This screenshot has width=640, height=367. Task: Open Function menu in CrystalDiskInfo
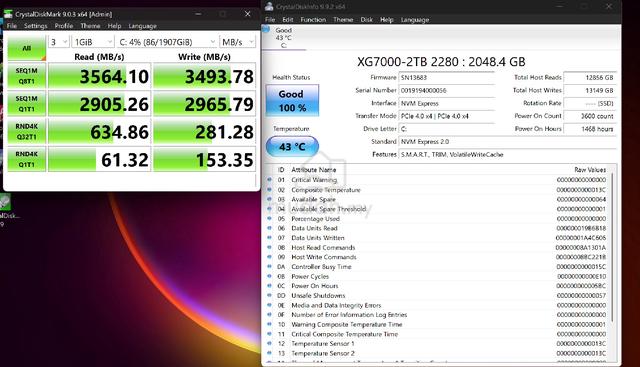(313, 20)
